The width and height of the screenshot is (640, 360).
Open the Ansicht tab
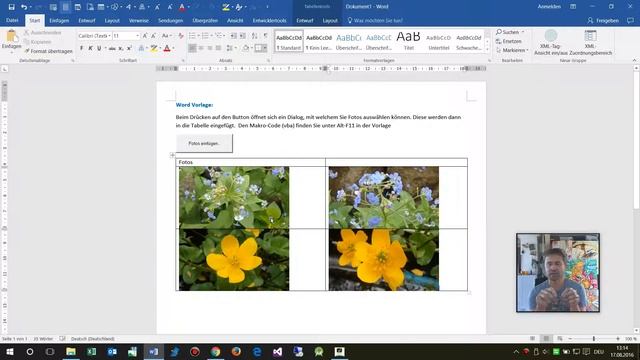(235, 20)
